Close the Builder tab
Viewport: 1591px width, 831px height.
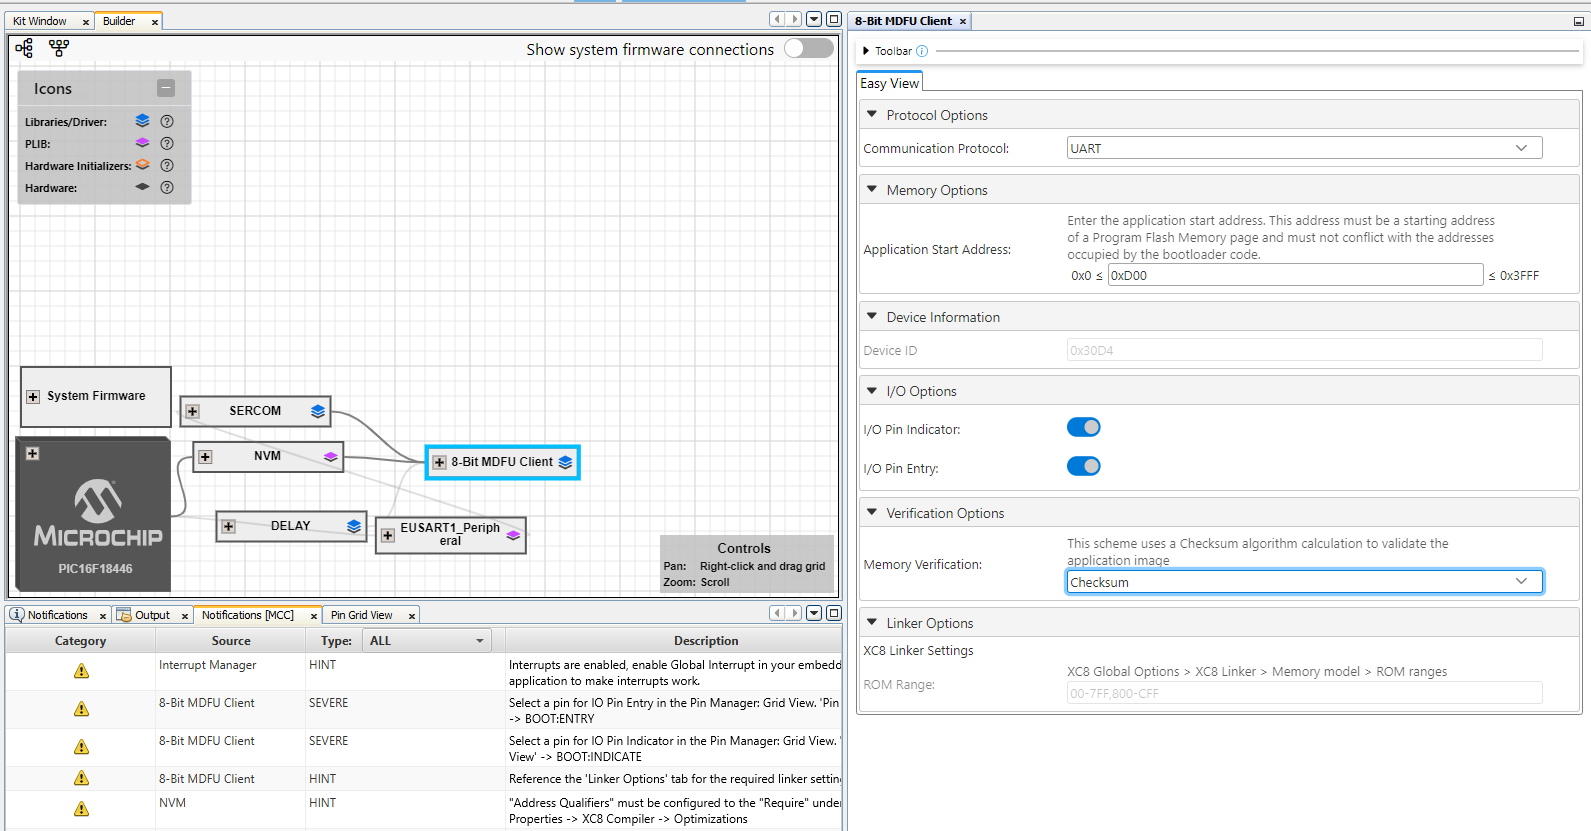click(155, 22)
